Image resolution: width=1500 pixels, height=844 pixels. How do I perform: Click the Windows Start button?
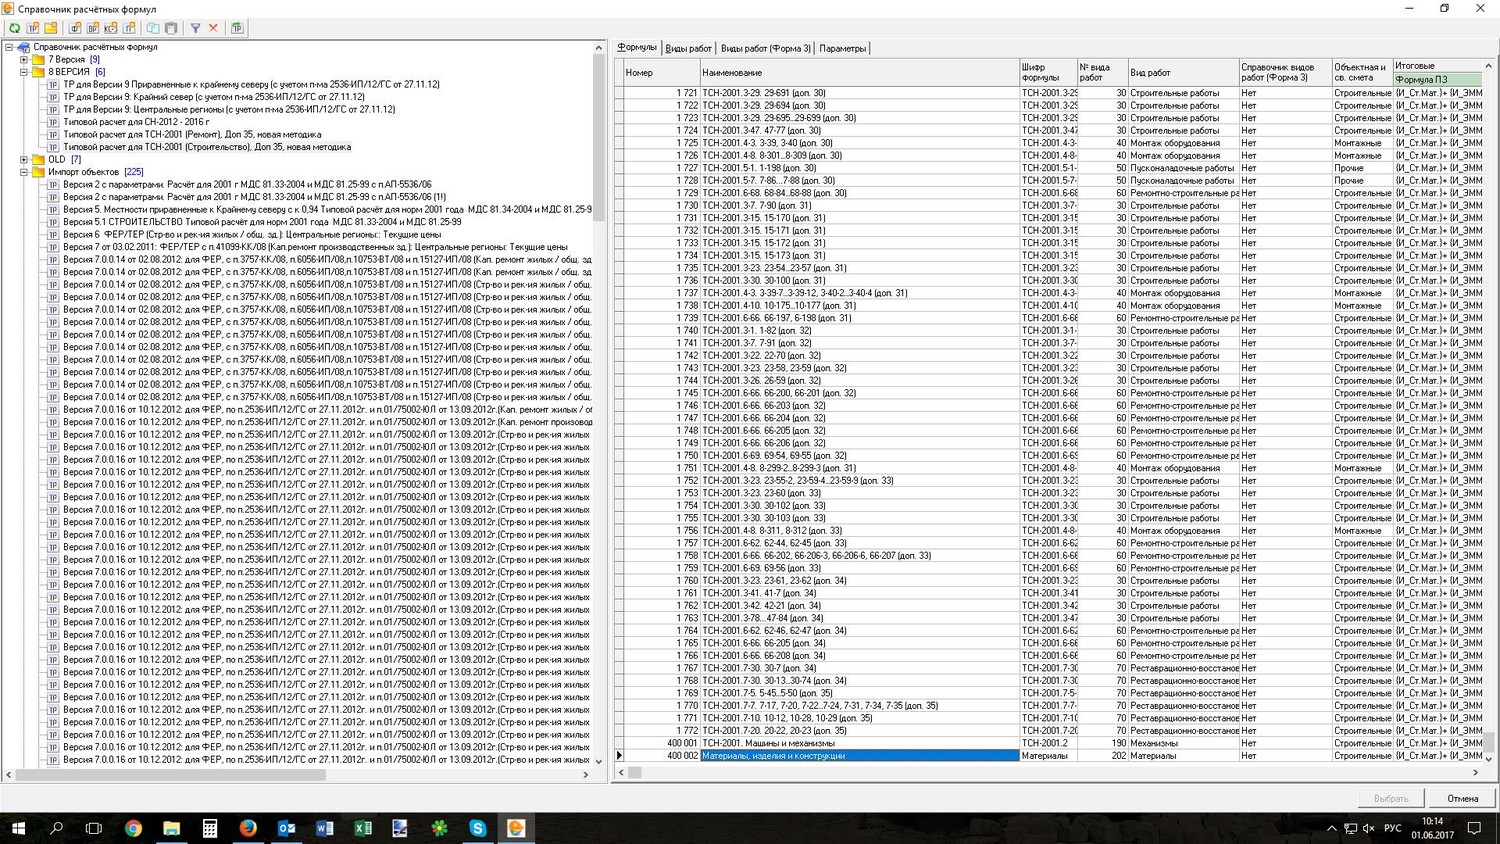click(18, 828)
